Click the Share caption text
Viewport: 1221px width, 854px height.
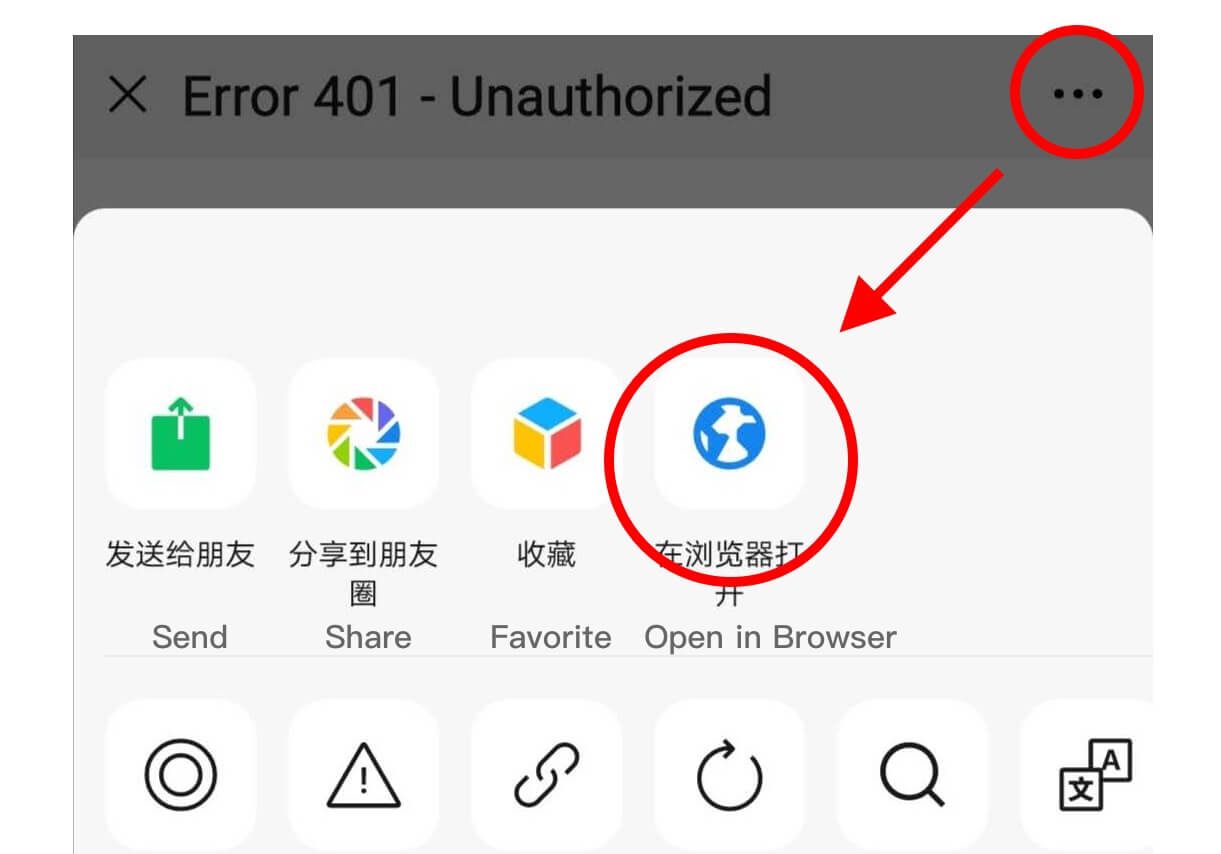368,637
